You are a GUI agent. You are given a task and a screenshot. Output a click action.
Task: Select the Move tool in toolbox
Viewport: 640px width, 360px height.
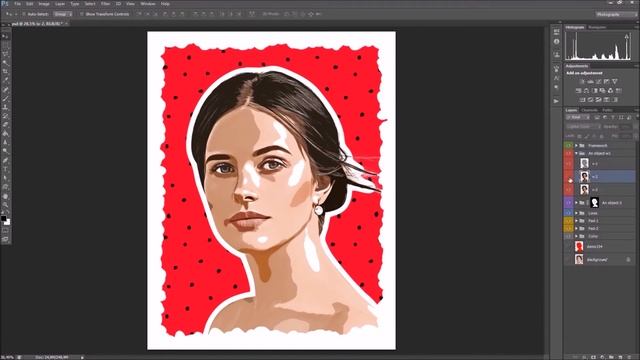[x=5, y=36]
